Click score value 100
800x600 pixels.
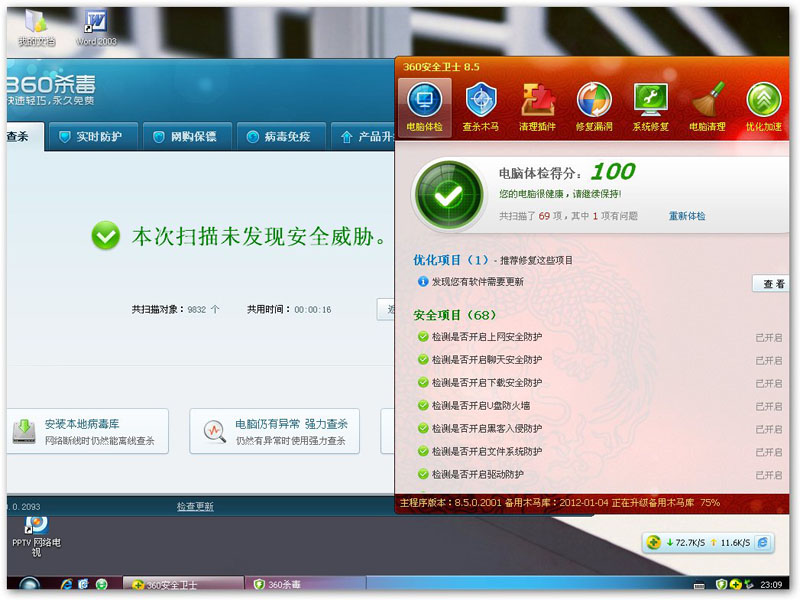click(613, 171)
